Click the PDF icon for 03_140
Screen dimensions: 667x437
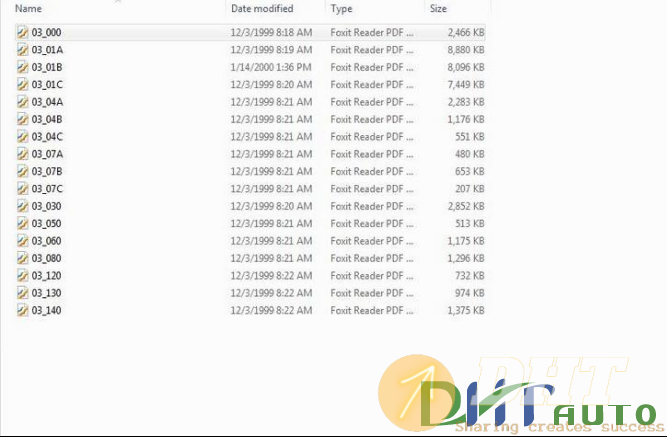click(23, 310)
